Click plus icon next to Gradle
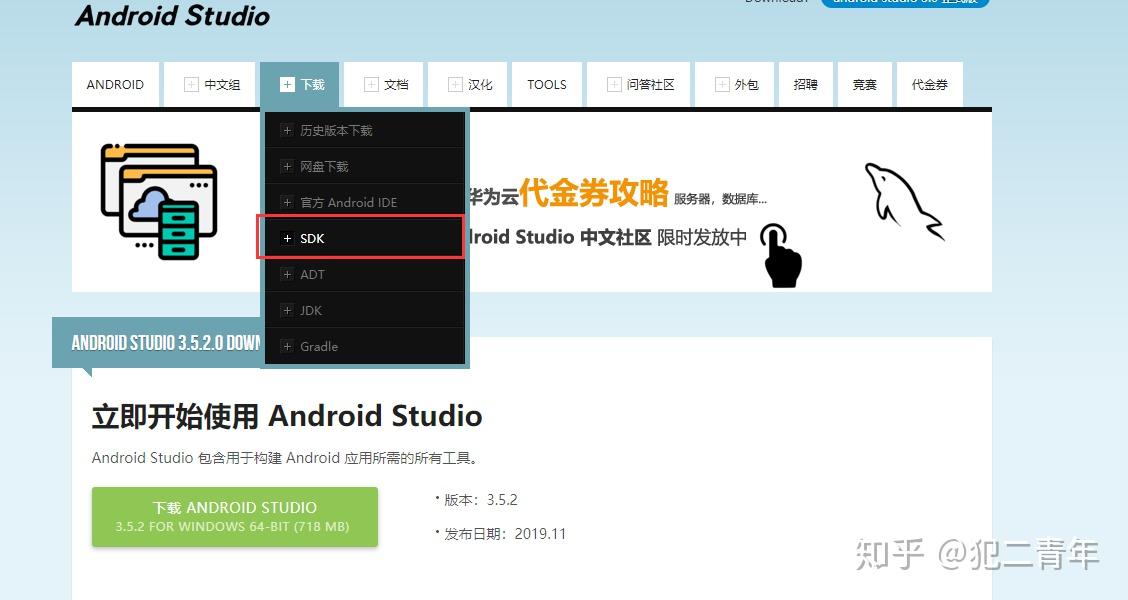Screen dimensions: 1128x600 [x=287, y=346]
